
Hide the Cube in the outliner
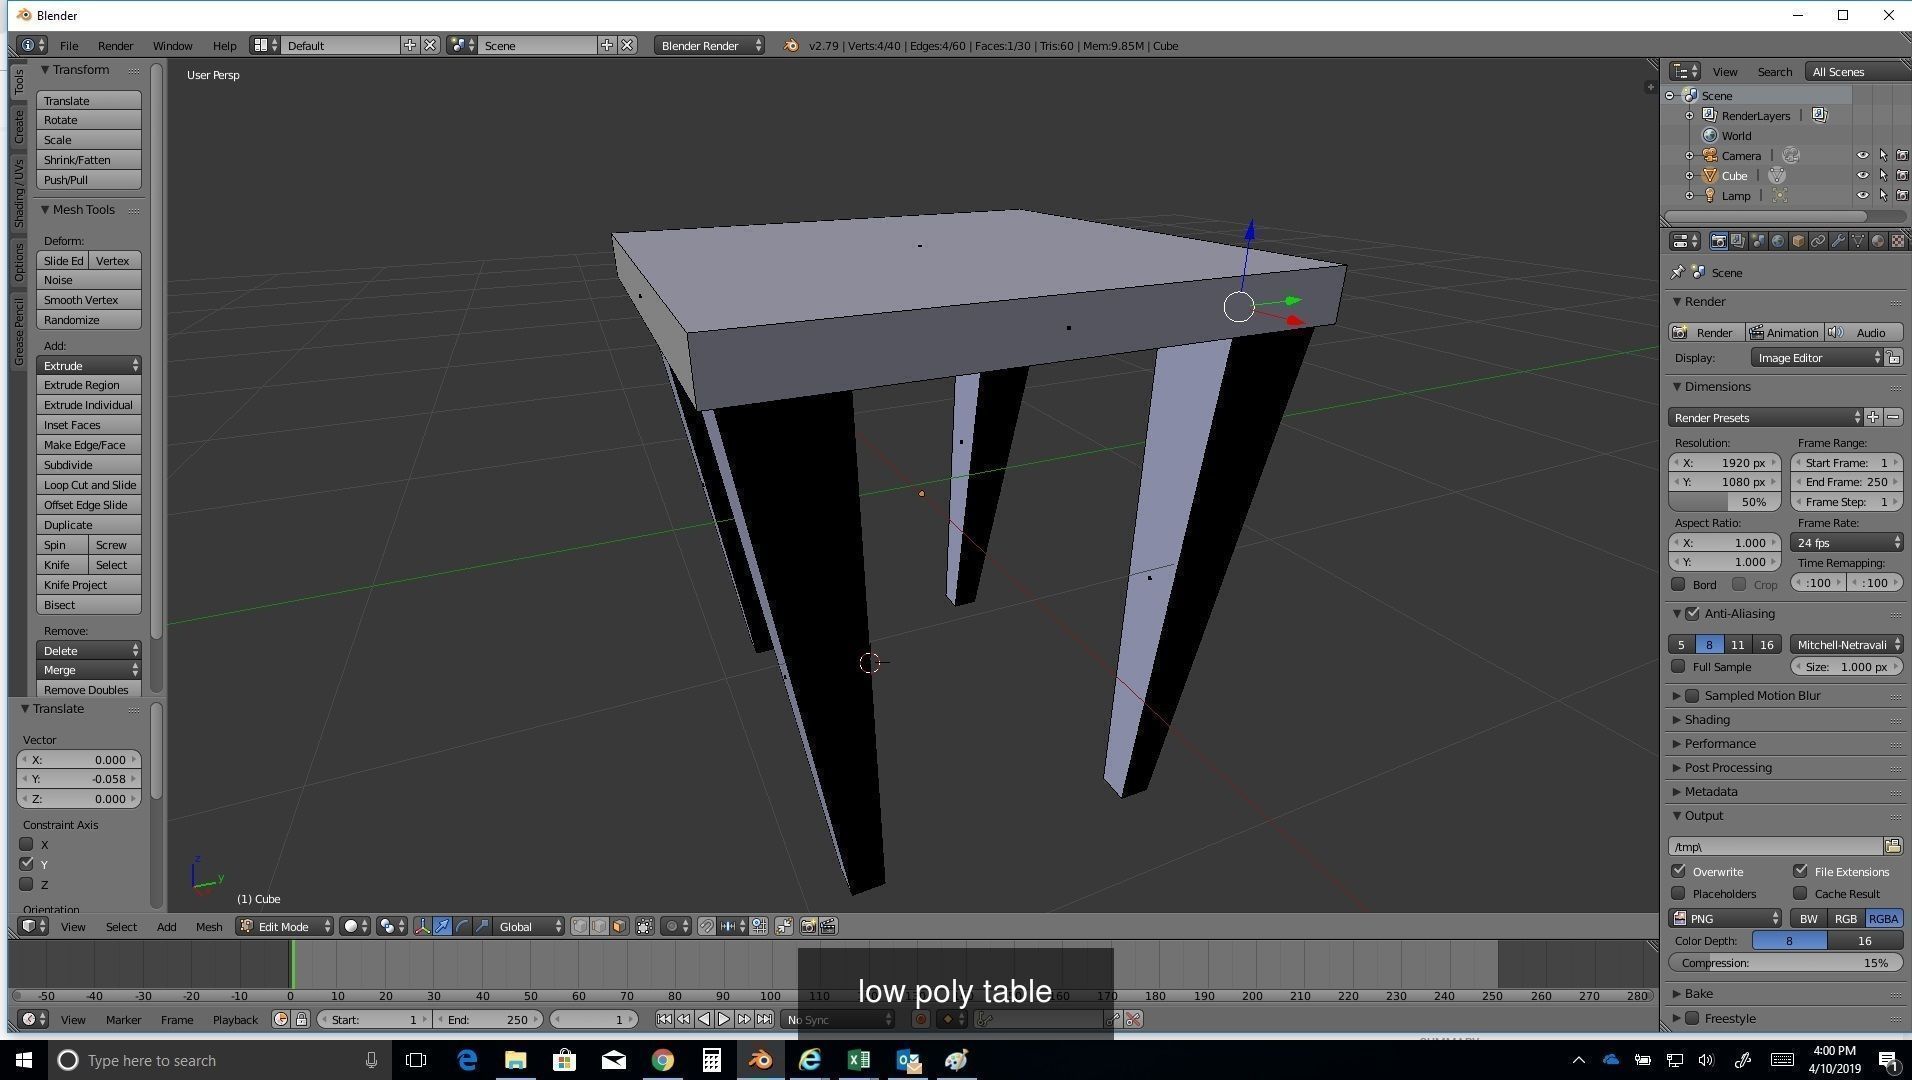click(x=1862, y=175)
